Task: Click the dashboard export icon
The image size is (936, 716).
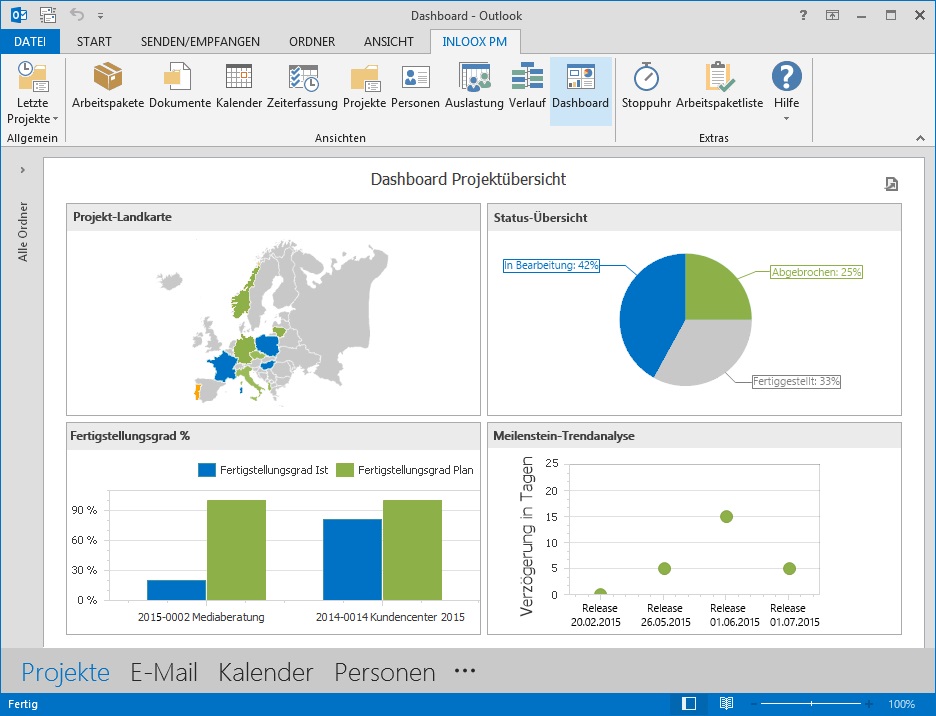Action: [891, 183]
